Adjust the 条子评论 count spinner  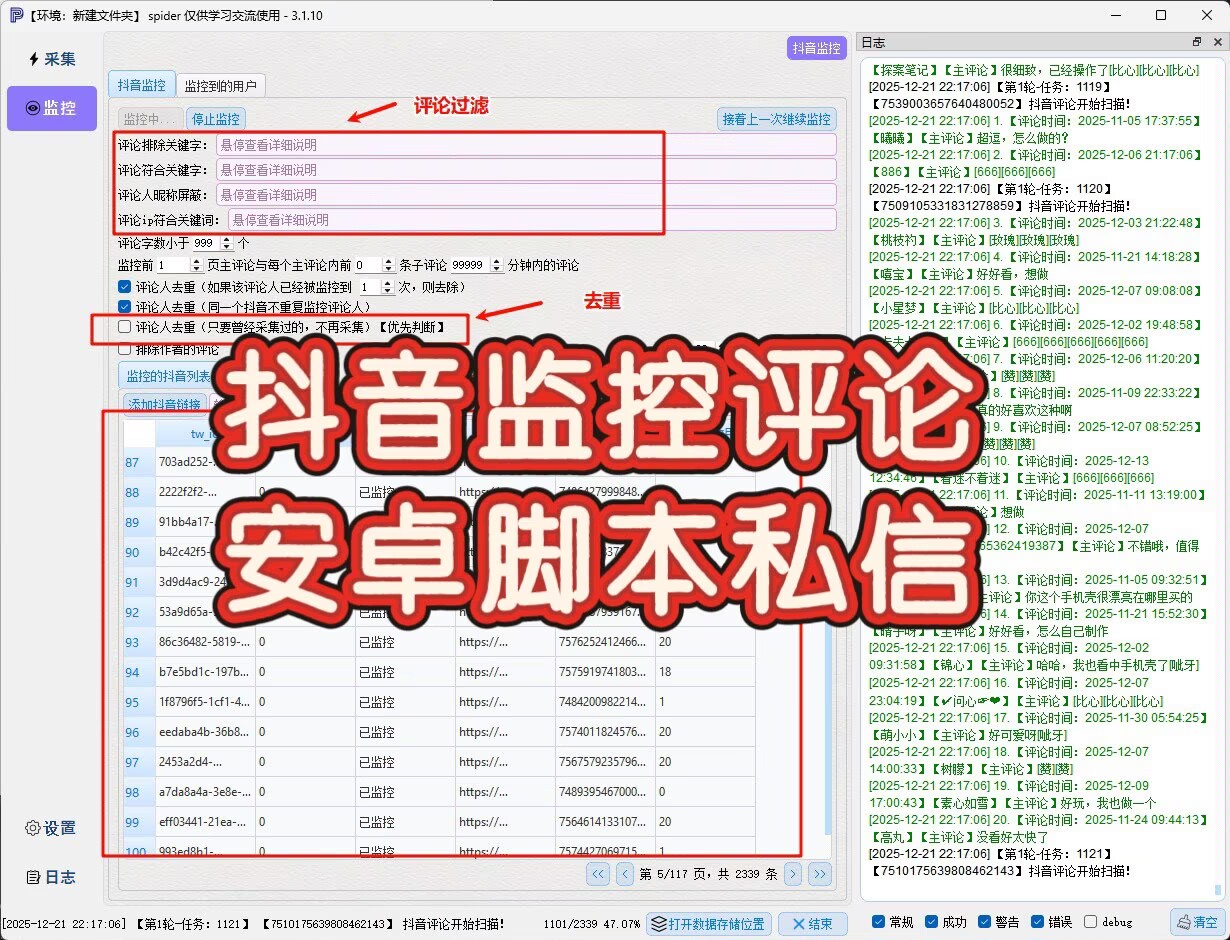pyautogui.click(x=374, y=265)
